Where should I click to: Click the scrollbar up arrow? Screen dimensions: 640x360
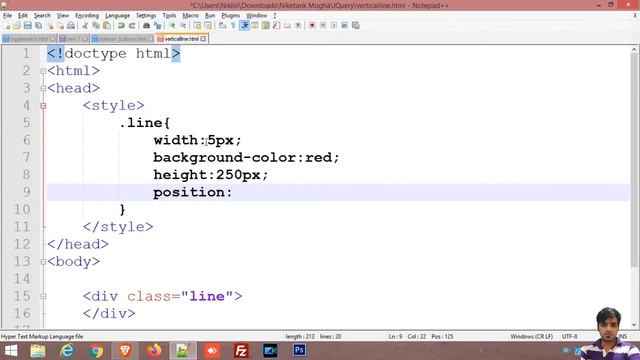click(634, 49)
